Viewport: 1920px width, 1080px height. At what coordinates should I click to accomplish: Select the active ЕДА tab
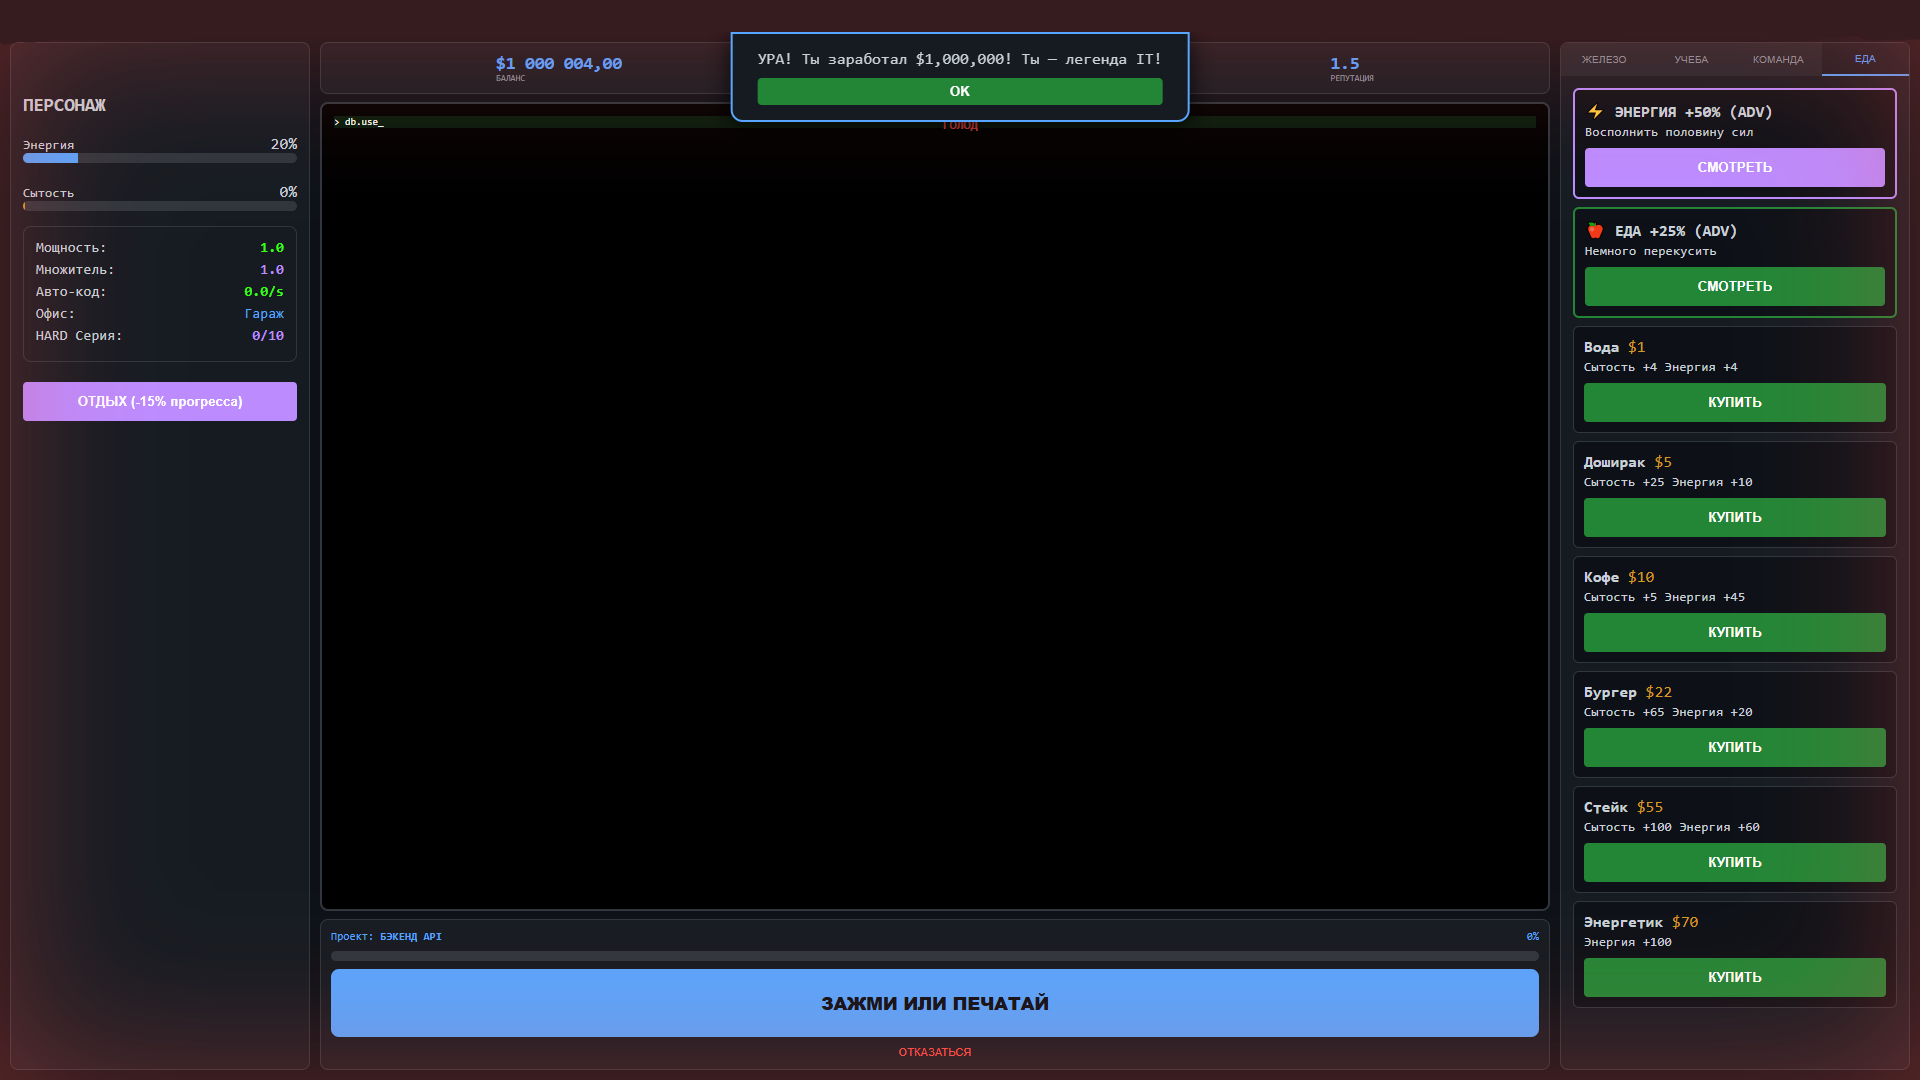(1864, 59)
